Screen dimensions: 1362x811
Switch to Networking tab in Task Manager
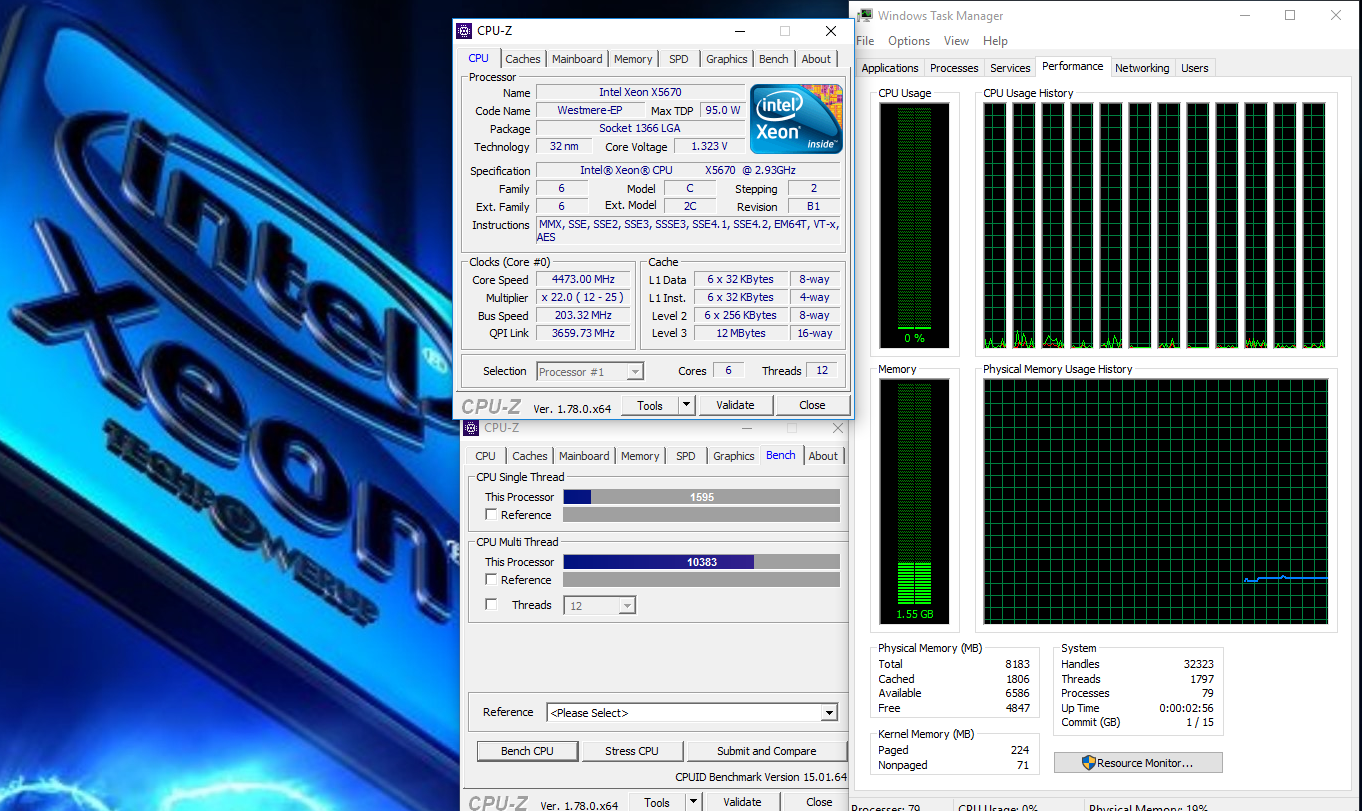tap(1142, 68)
